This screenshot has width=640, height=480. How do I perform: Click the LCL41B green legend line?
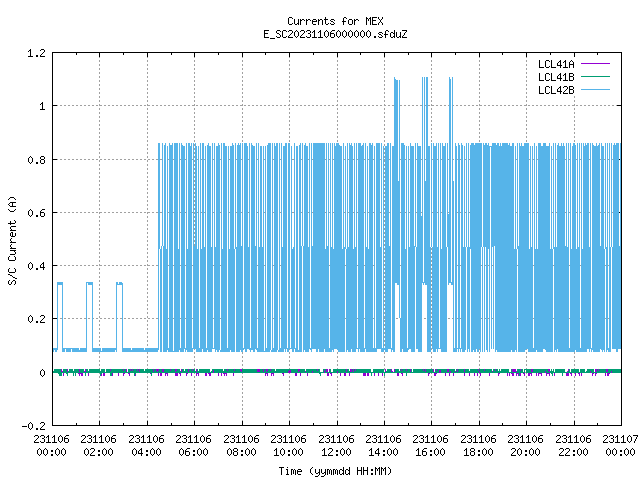click(x=595, y=77)
